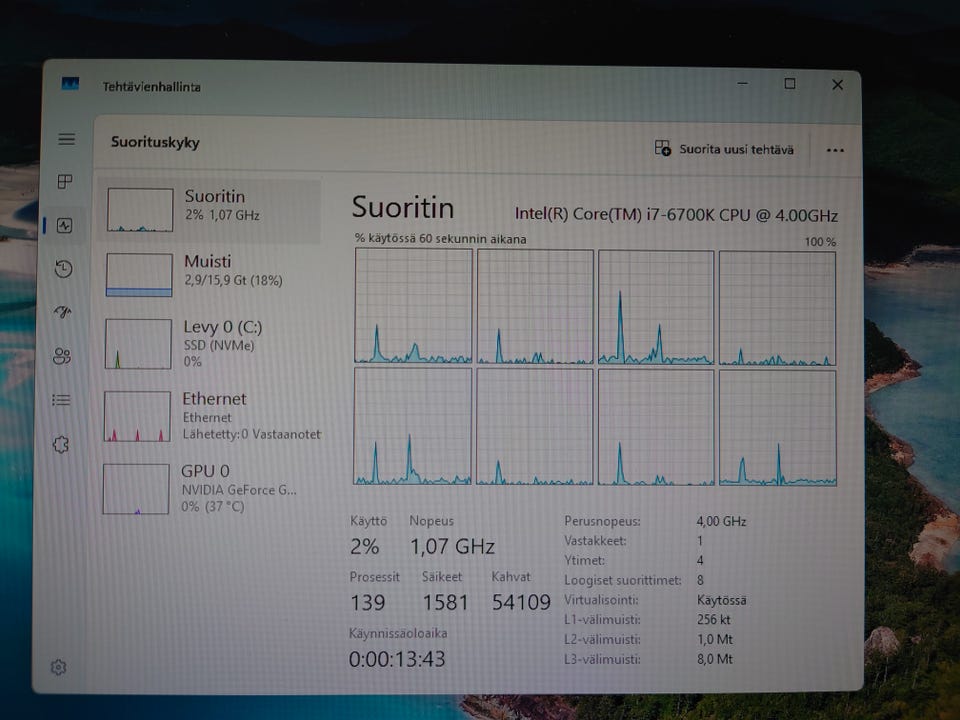Screen dimensions: 960x720
Task: Click the Levy 0 mini graph thumbnail
Action: point(138,343)
